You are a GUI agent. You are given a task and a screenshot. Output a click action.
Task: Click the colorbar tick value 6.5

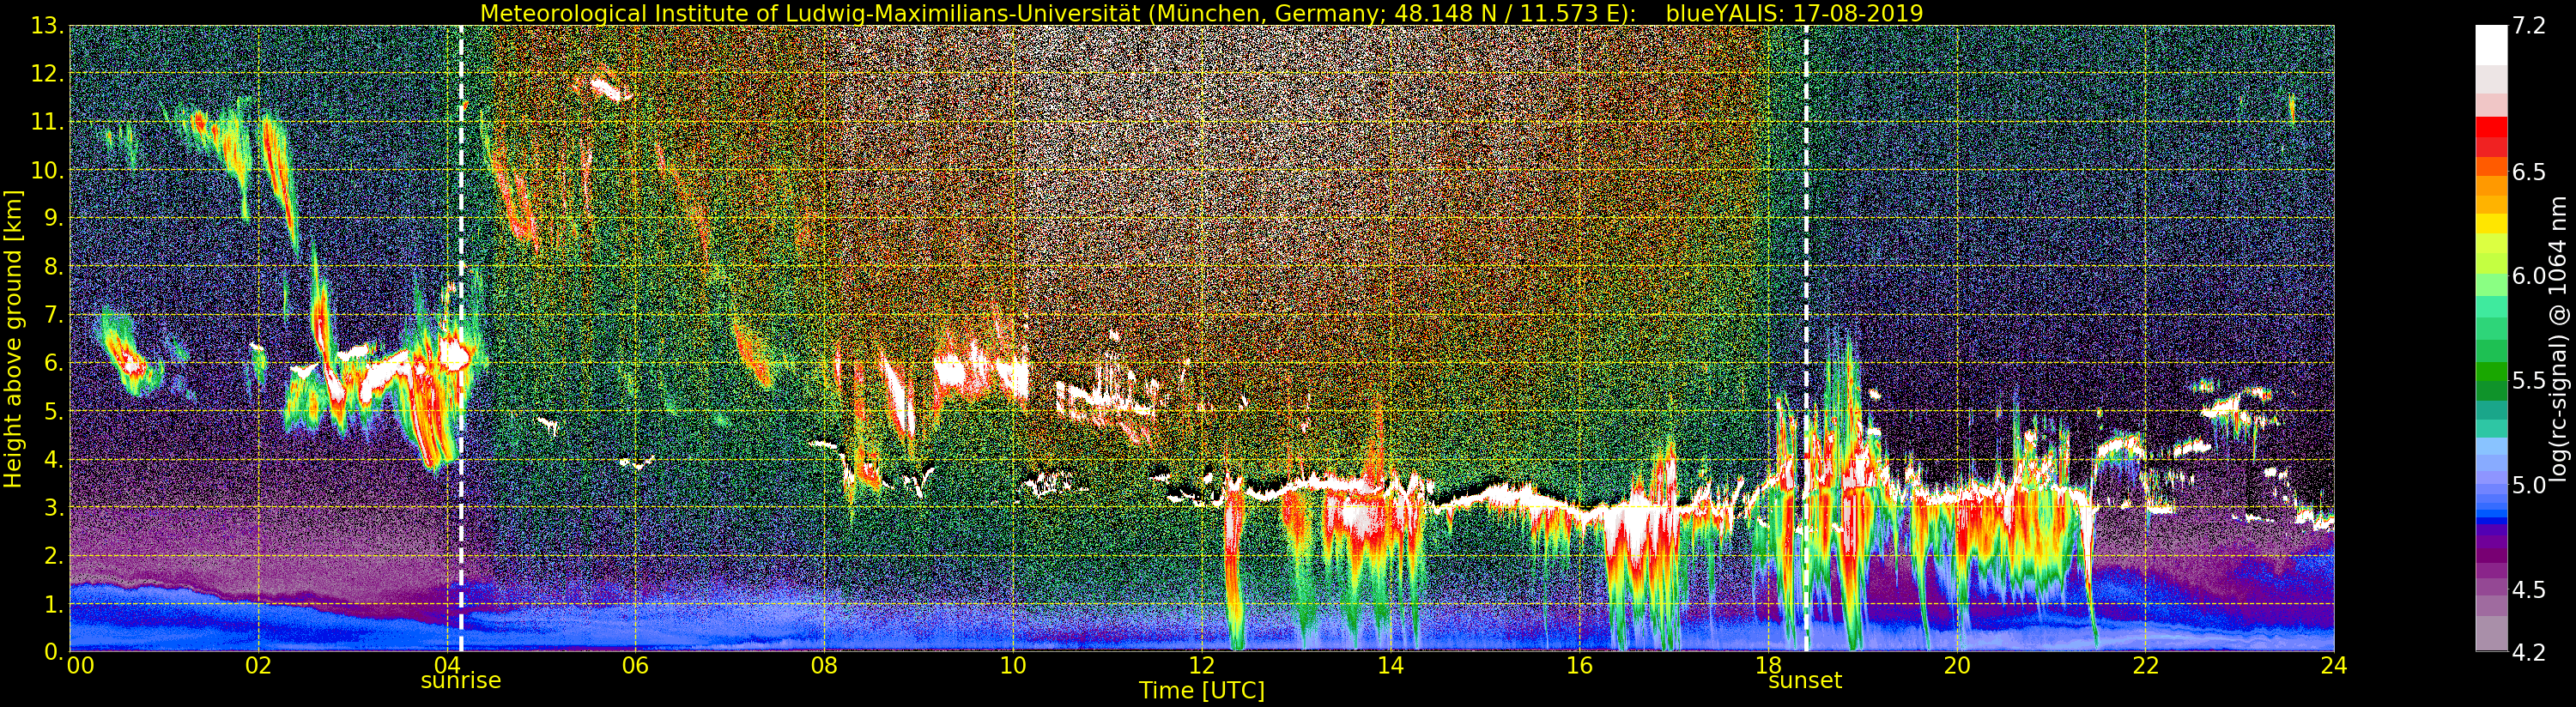[2529, 172]
